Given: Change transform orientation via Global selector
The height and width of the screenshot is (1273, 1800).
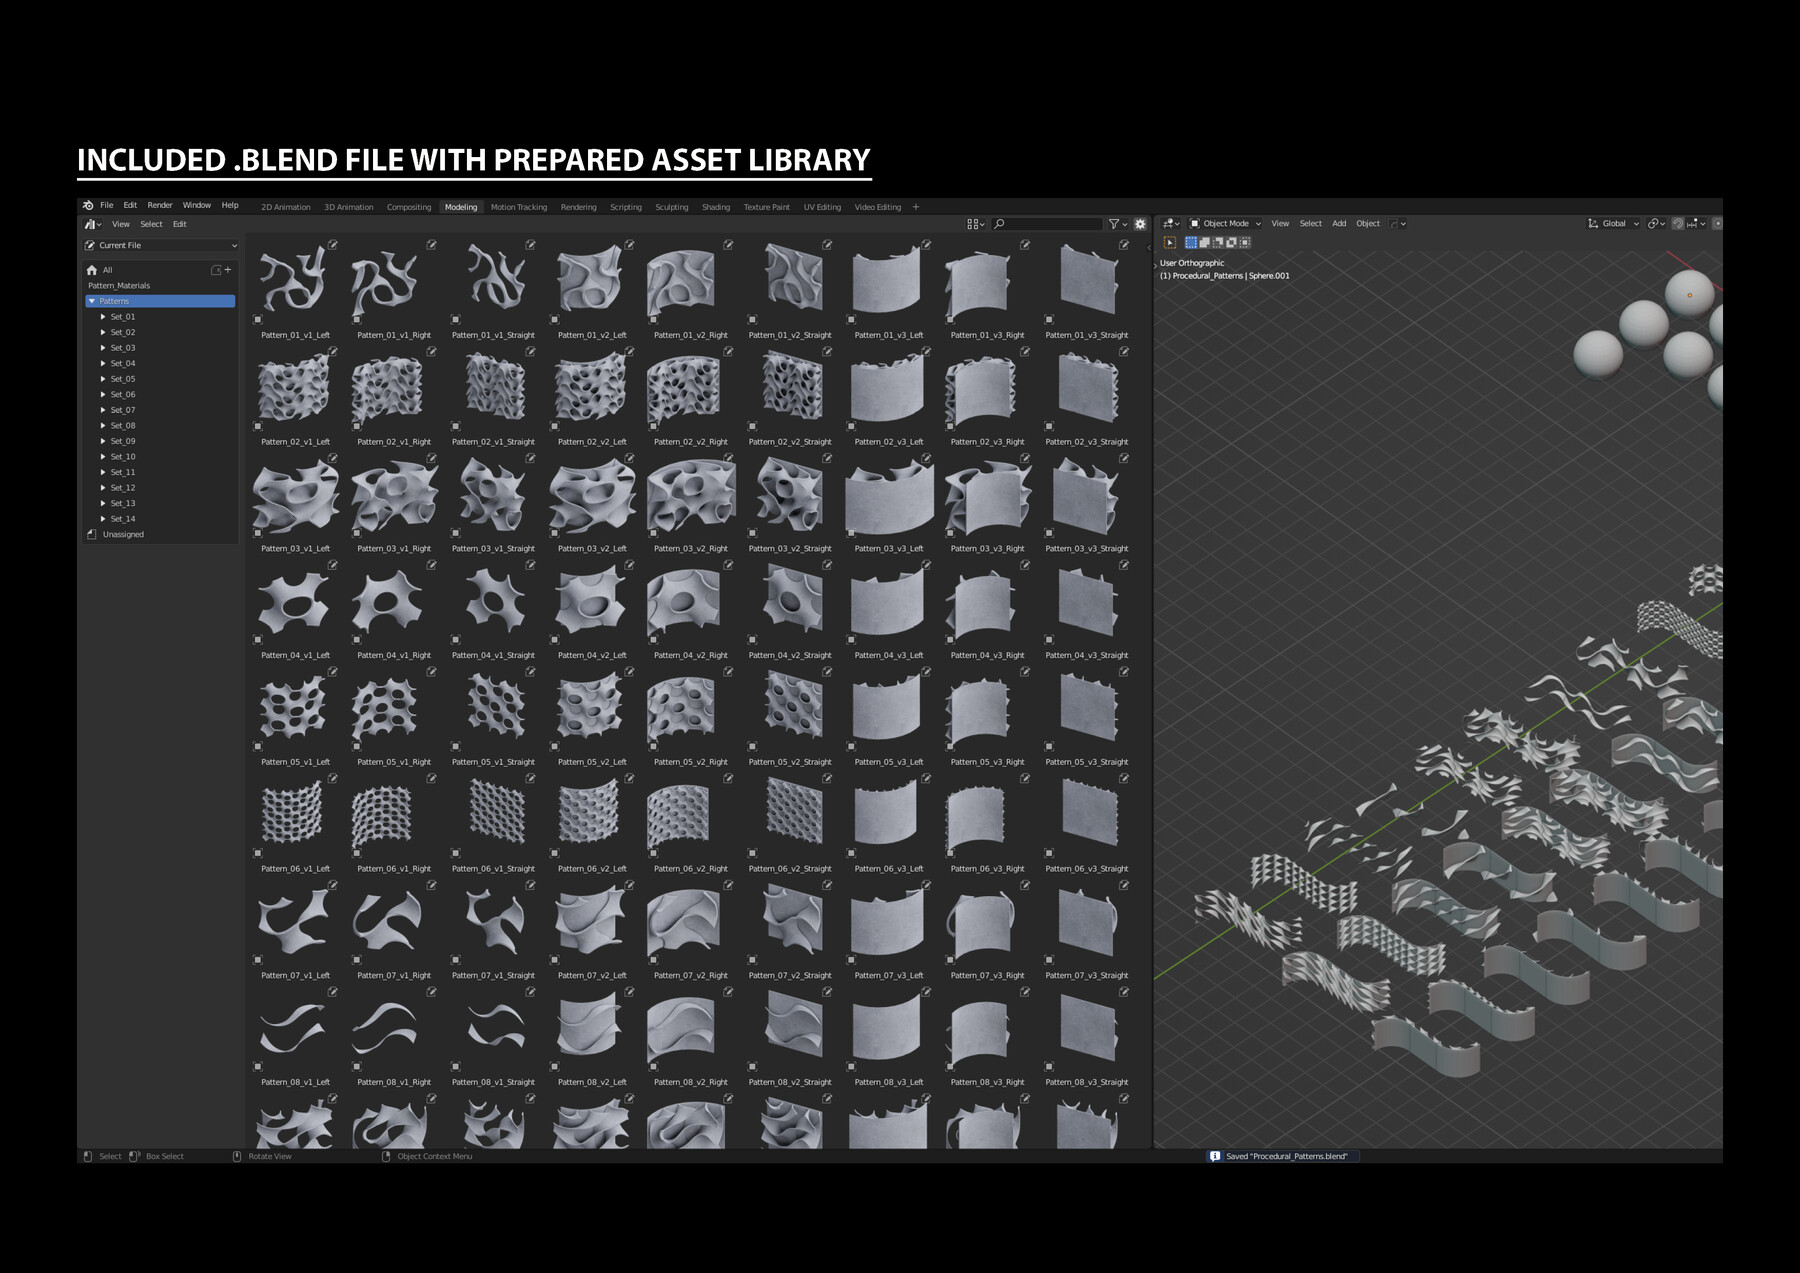Looking at the screenshot, I should click(1613, 223).
